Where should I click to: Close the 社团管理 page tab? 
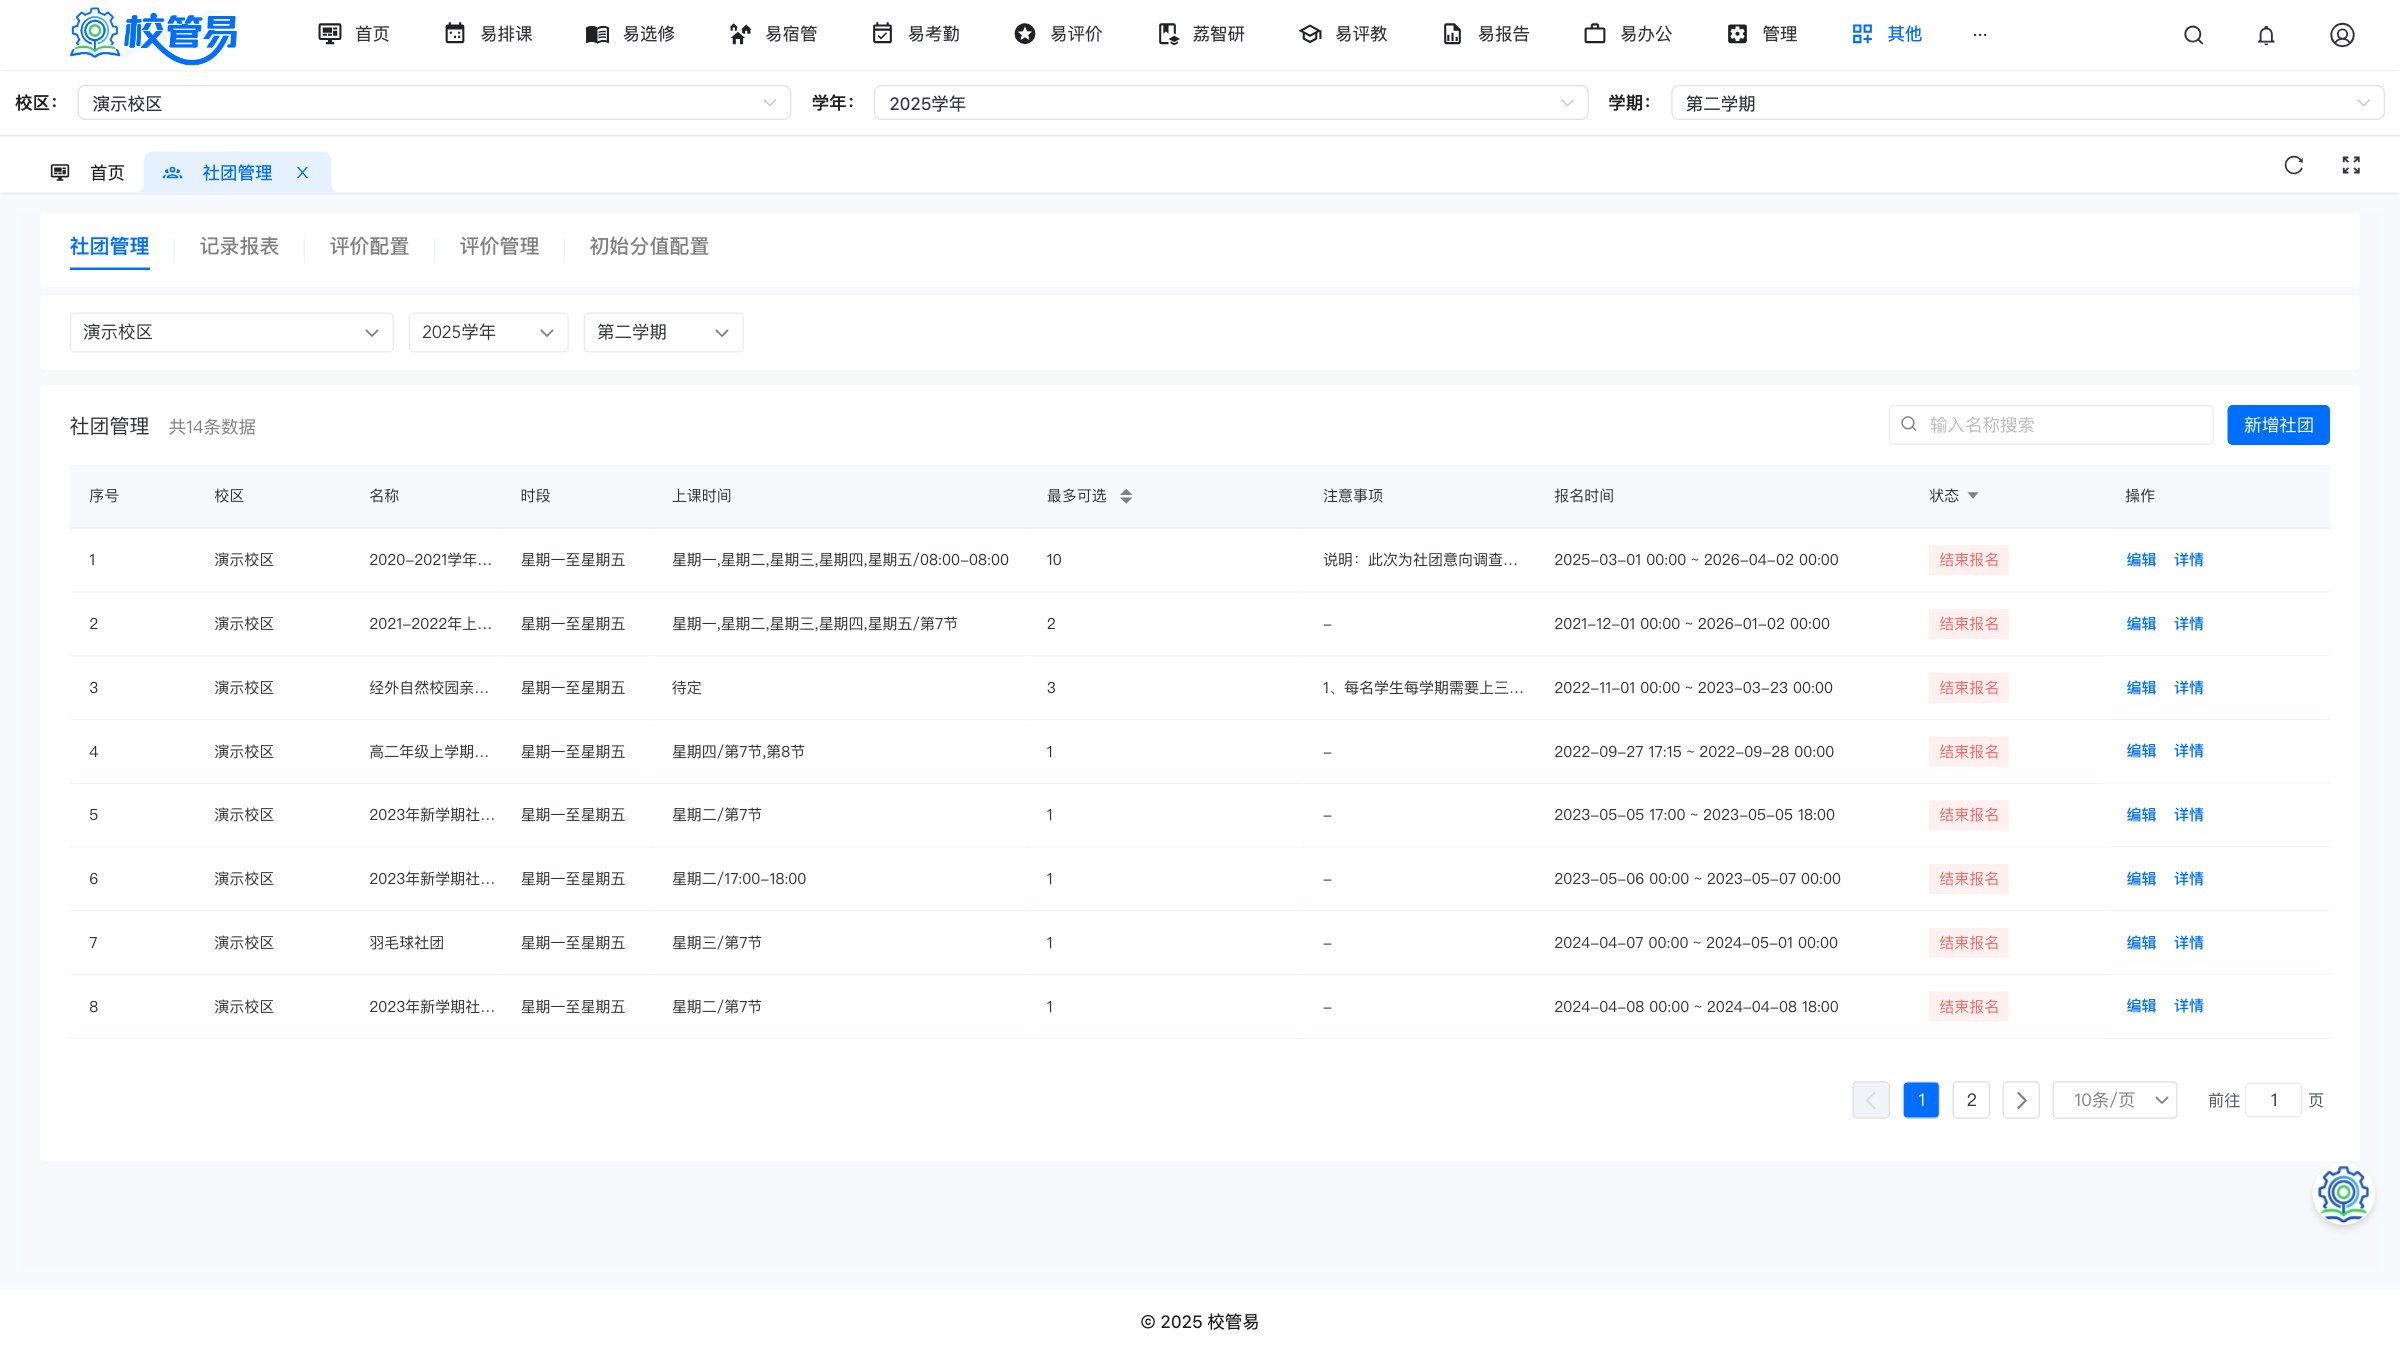point(302,173)
